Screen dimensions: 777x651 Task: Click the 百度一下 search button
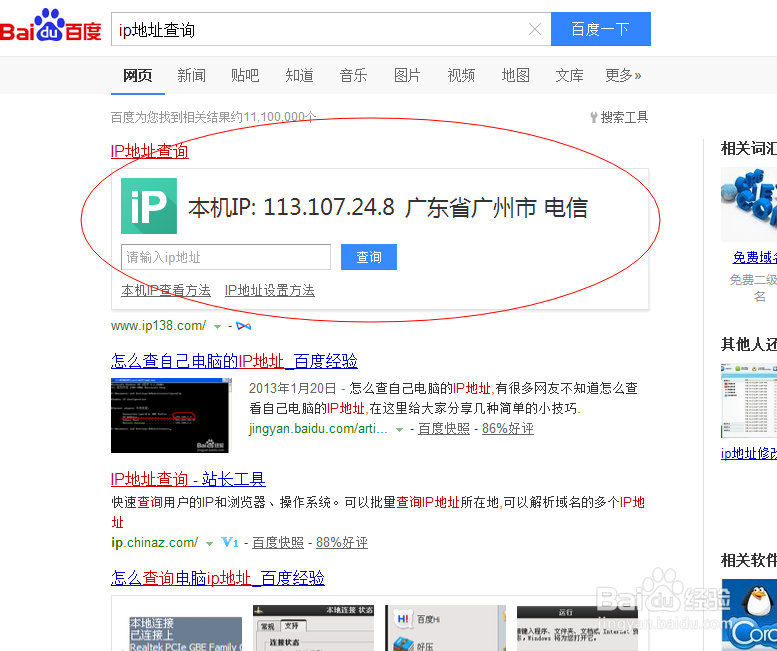(601, 29)
